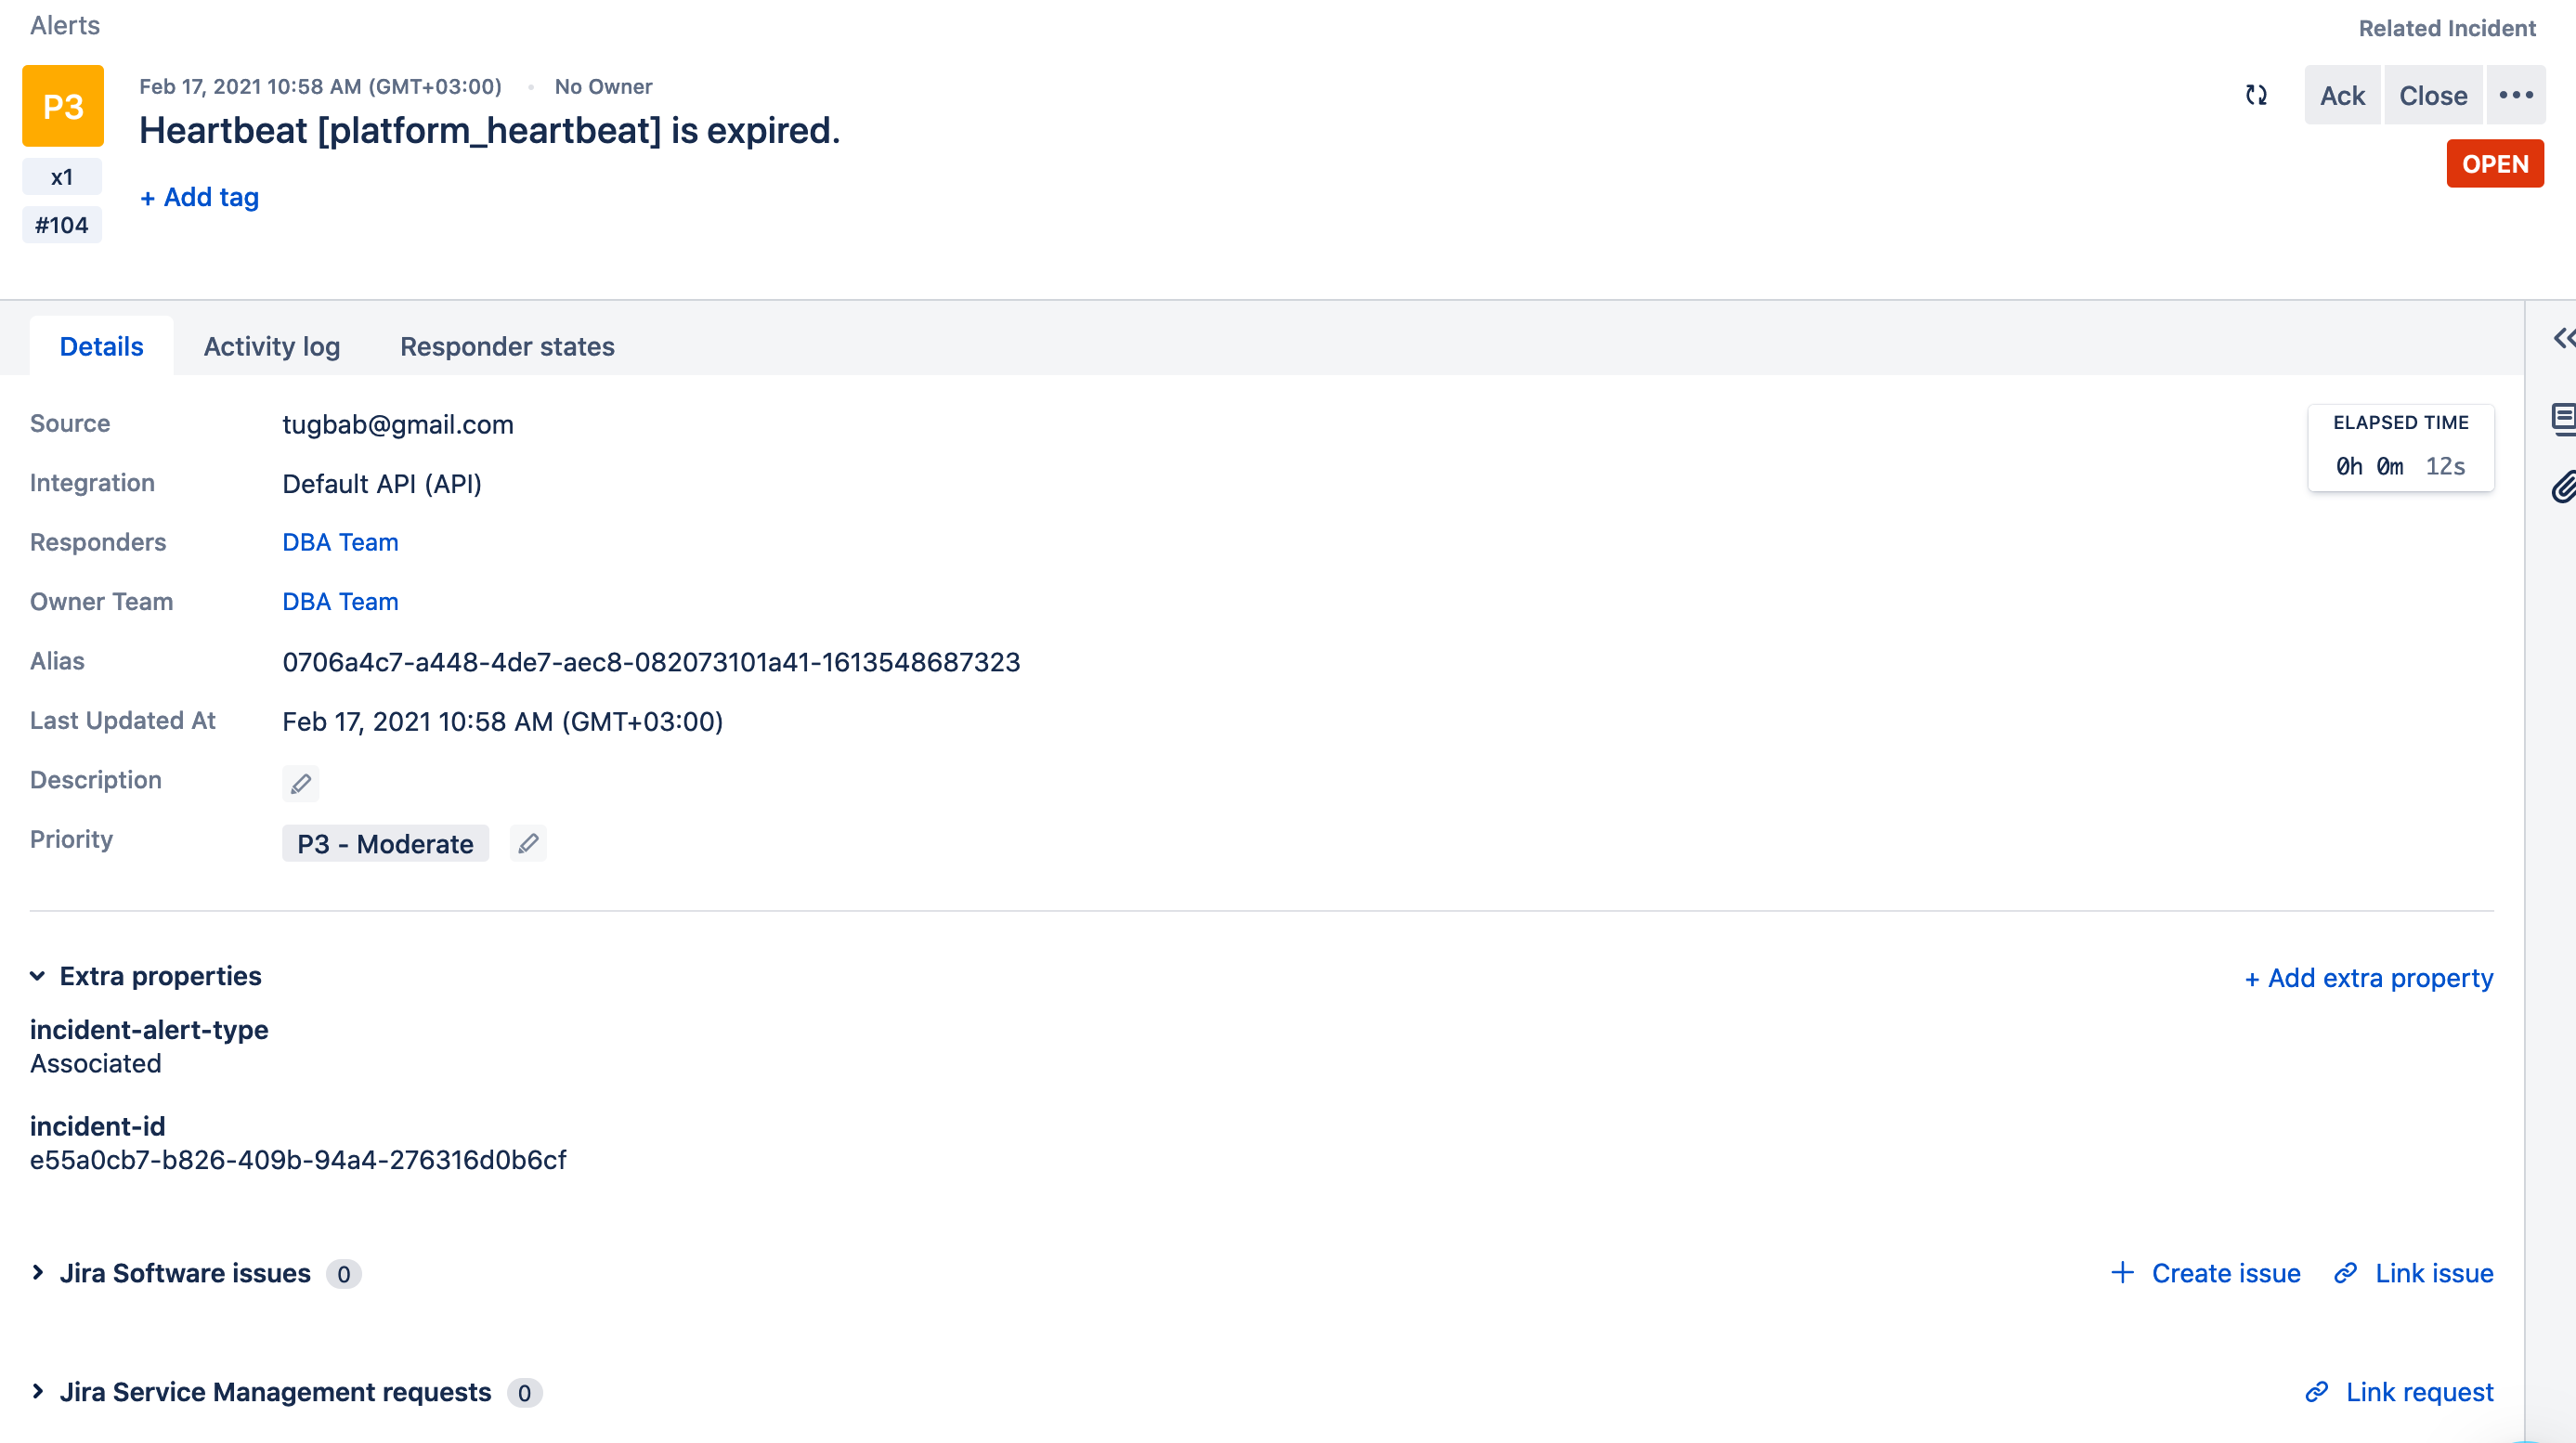The width and height of the screenshot is (2576, 1443).
Task: Expand the Jira Service Management requests section
Action: 39,1392
